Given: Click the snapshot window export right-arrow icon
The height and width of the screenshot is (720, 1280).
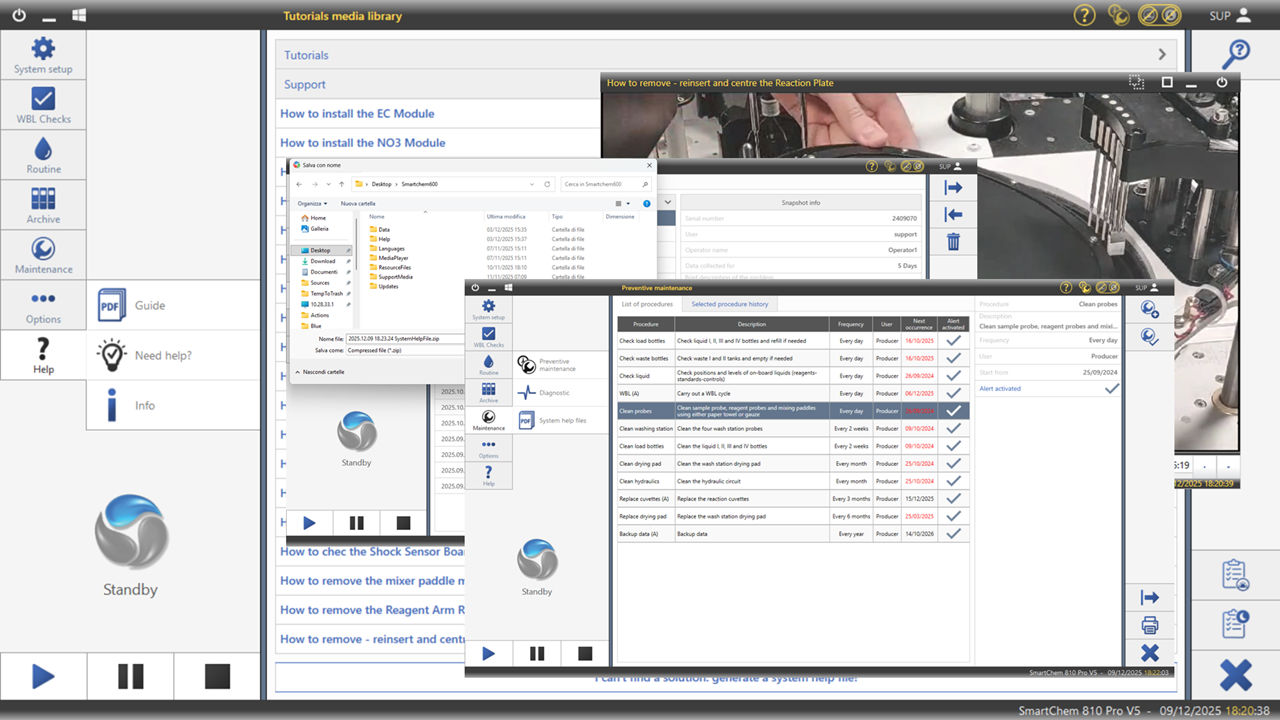Looking at the screenshot, I should click(953, 188).
